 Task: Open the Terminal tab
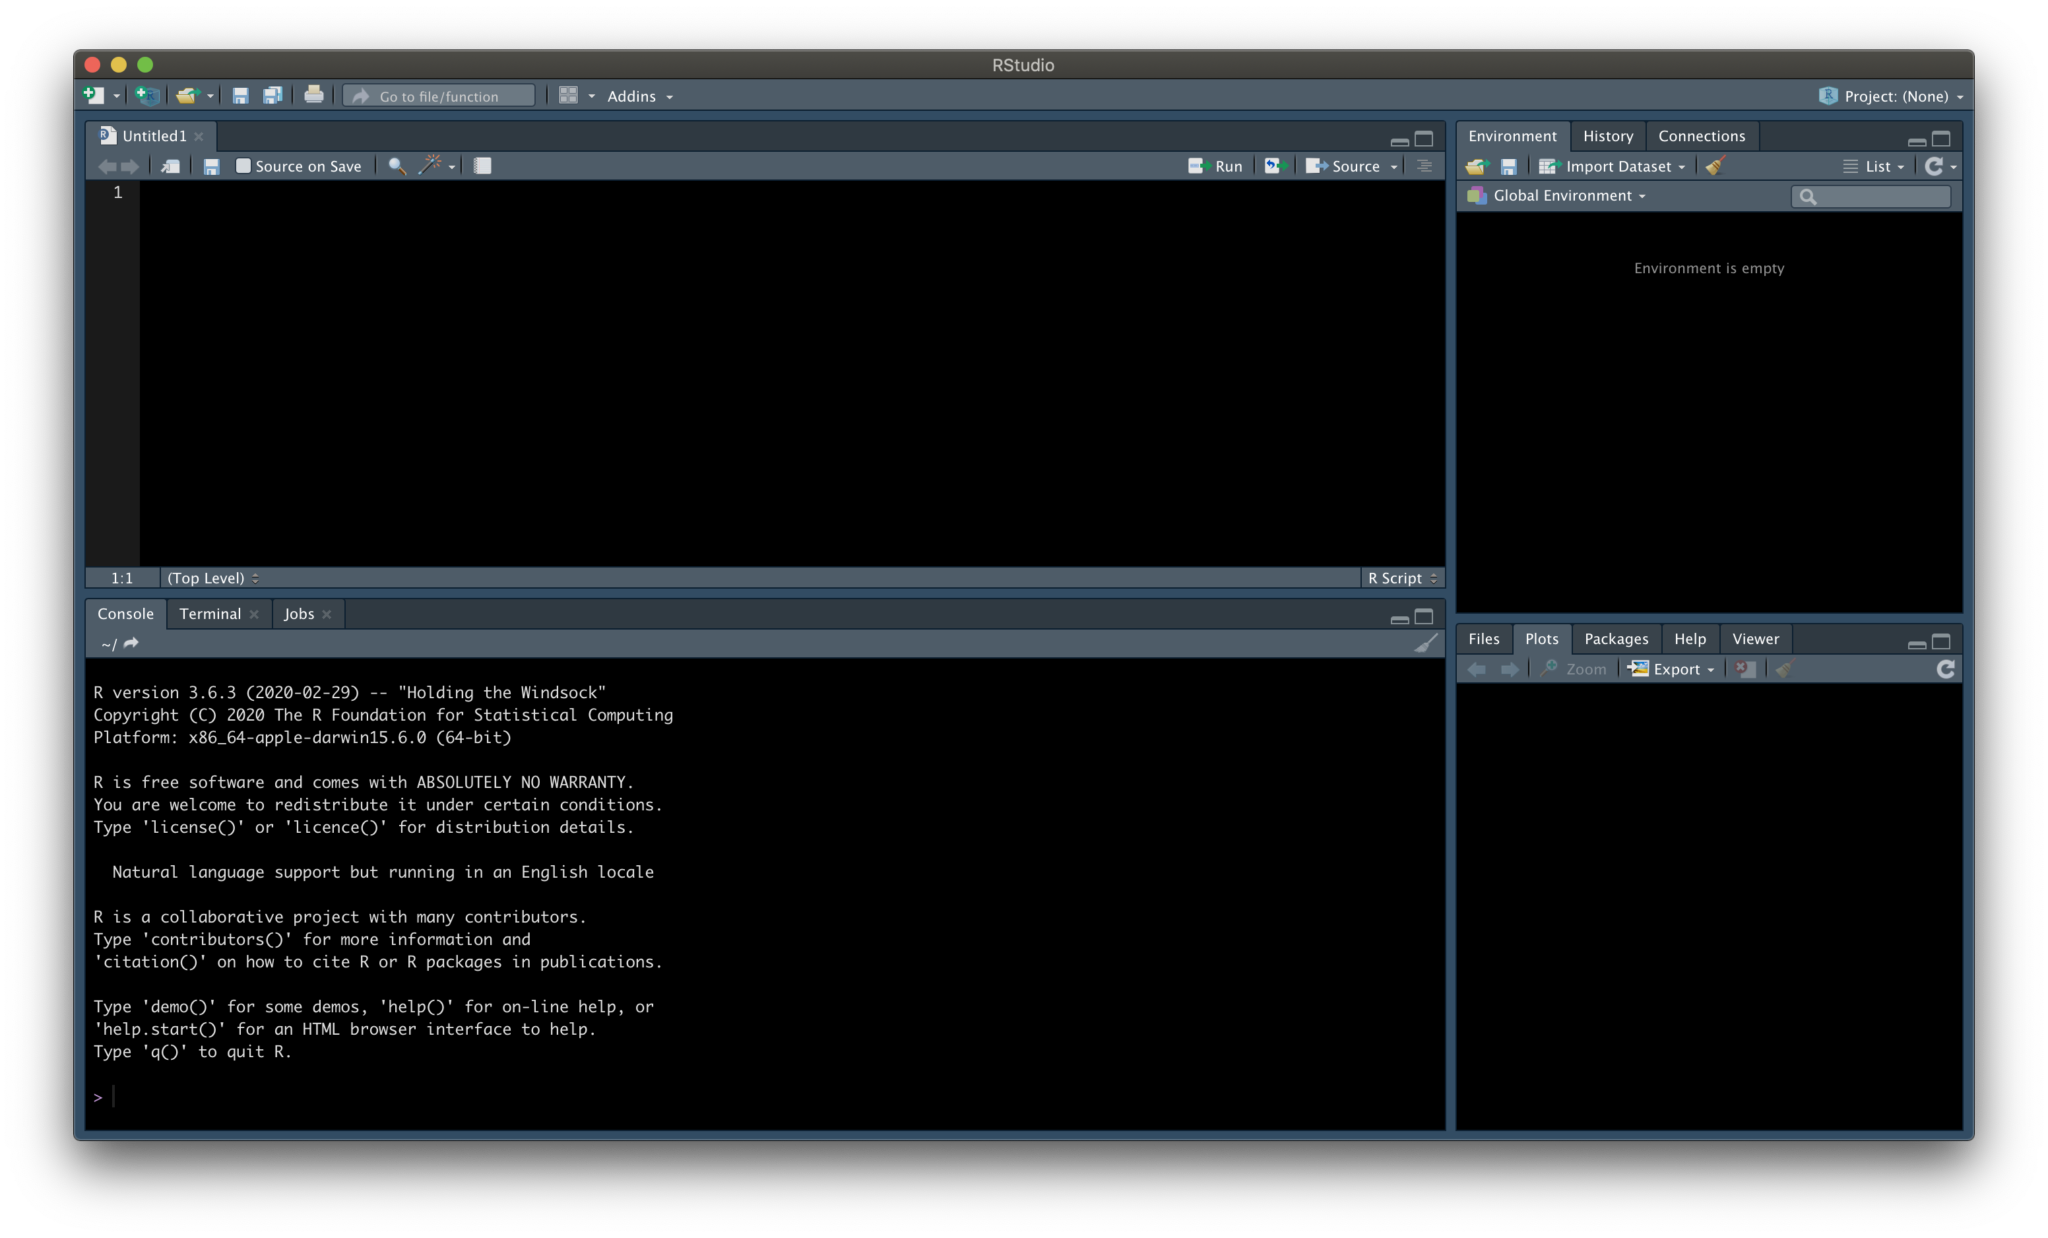pyautogui.click(x=210, y=614)
